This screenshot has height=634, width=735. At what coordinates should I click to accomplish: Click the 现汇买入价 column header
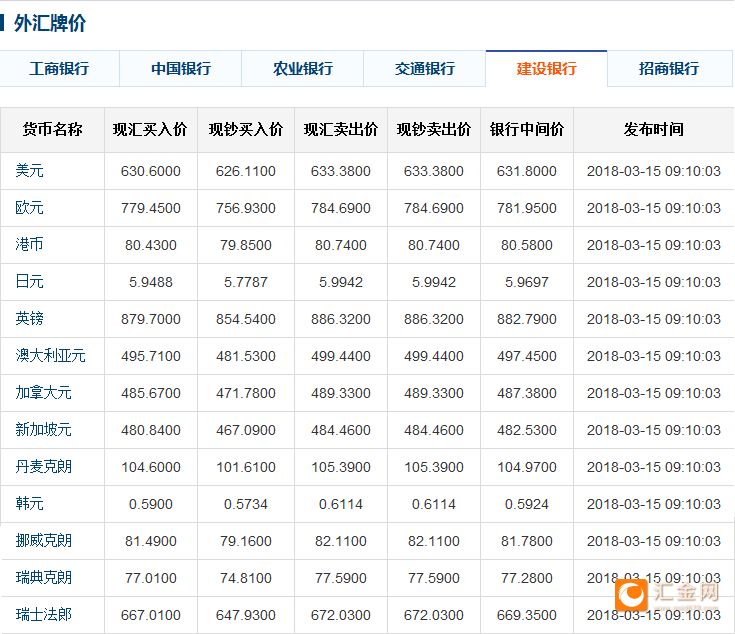150,130
